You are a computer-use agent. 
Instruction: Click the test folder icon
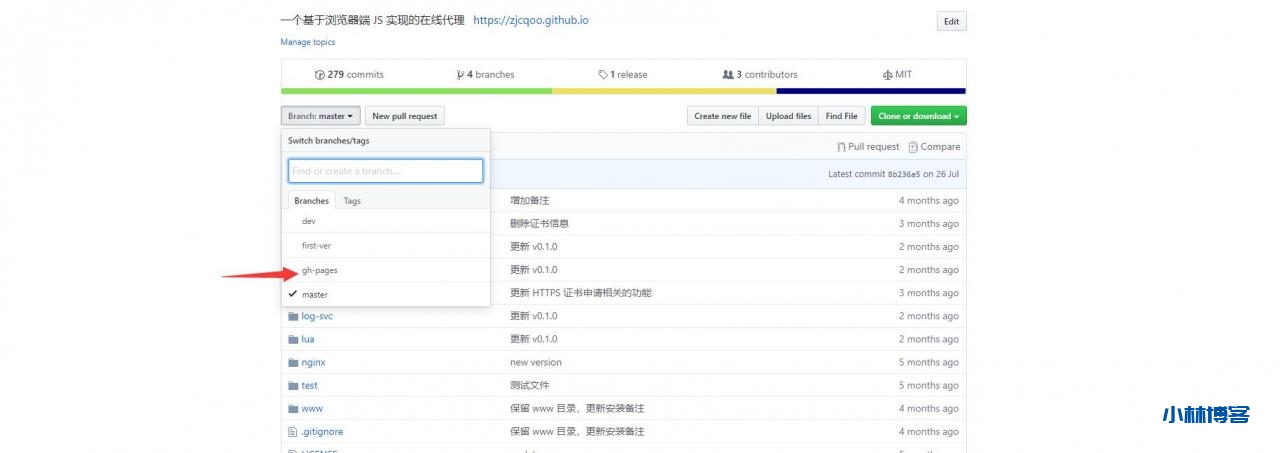coord(293,385)
